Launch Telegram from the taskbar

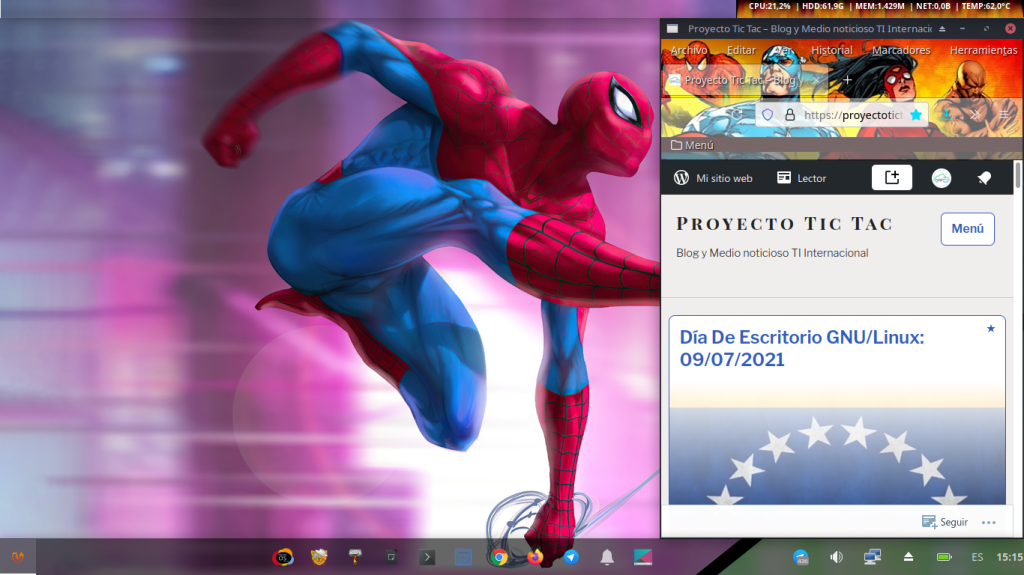[570, 557]
